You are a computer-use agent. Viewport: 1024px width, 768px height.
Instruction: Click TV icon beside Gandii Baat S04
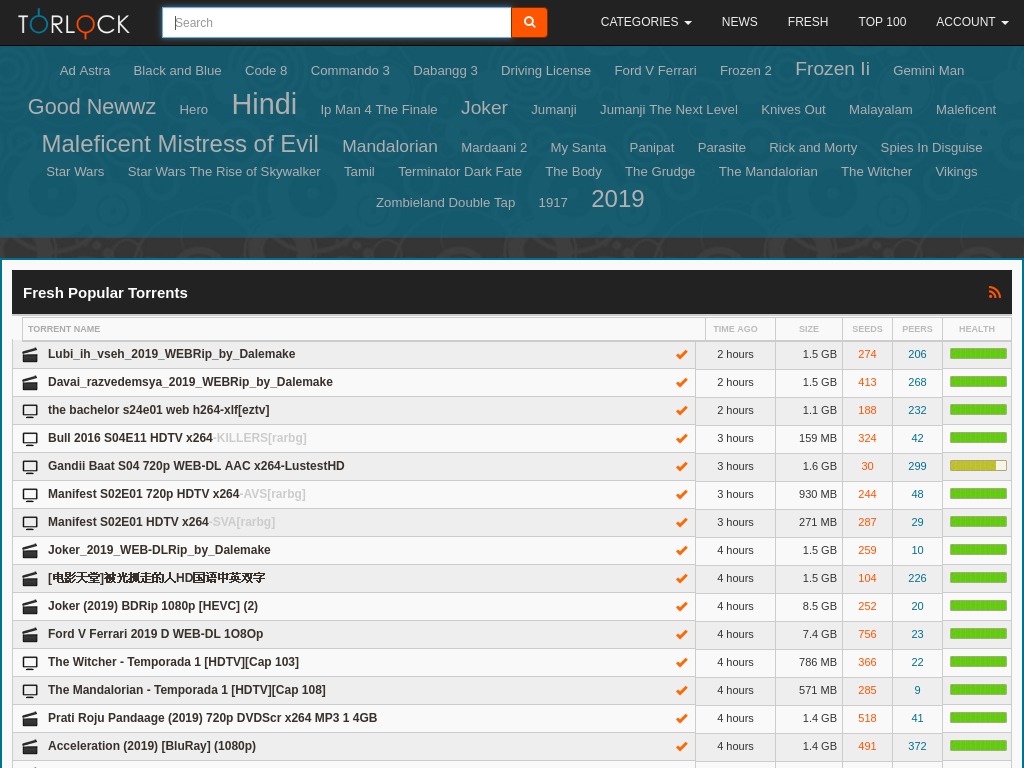pos(30,467)
